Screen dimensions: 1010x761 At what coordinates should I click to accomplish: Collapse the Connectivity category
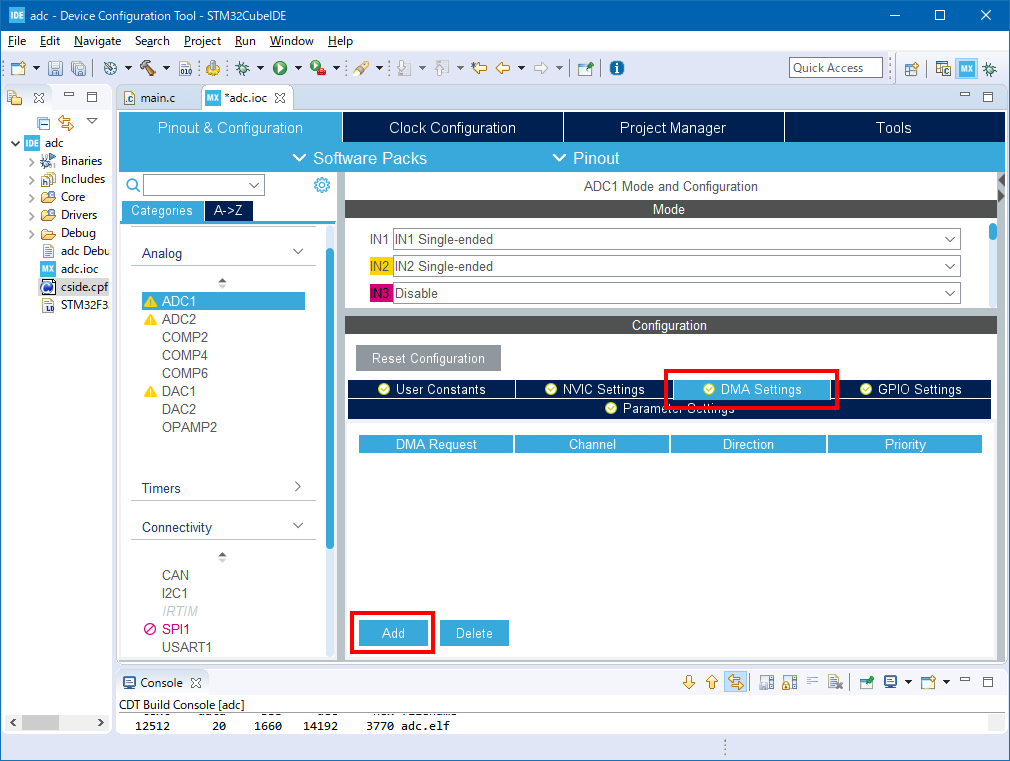(x=298, y=526)
